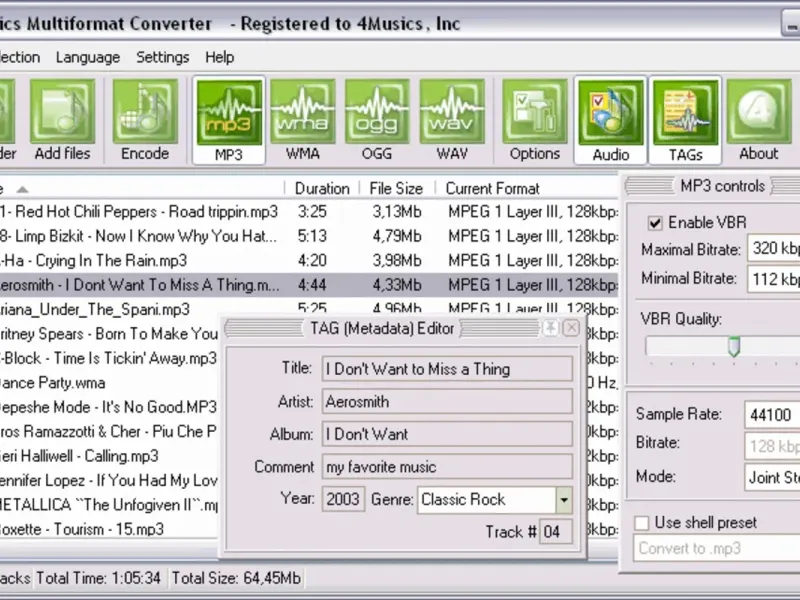
Task: Select Jennifer Lopez - If You Had row
Action: (109, 481)
